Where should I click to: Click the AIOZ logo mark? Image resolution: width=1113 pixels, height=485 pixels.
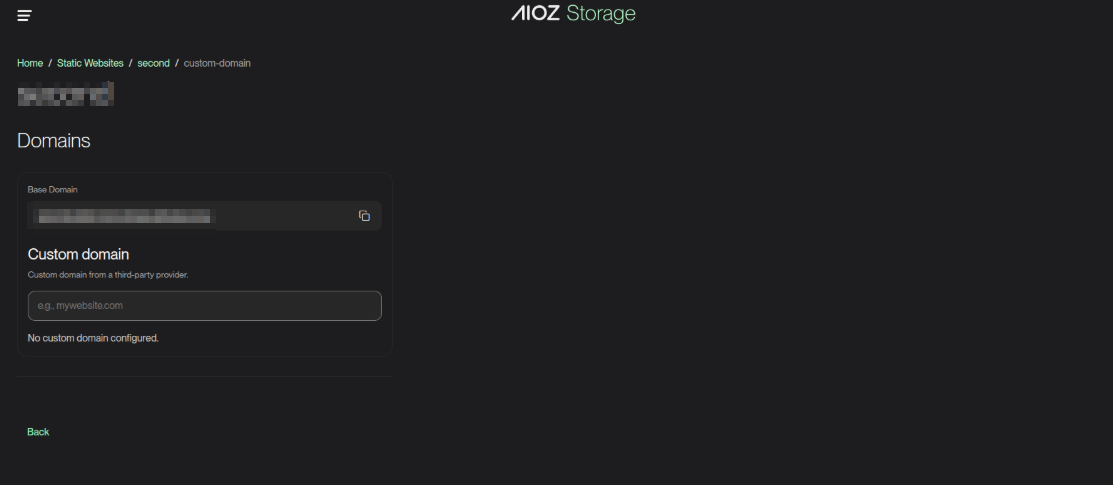[535, 14]
